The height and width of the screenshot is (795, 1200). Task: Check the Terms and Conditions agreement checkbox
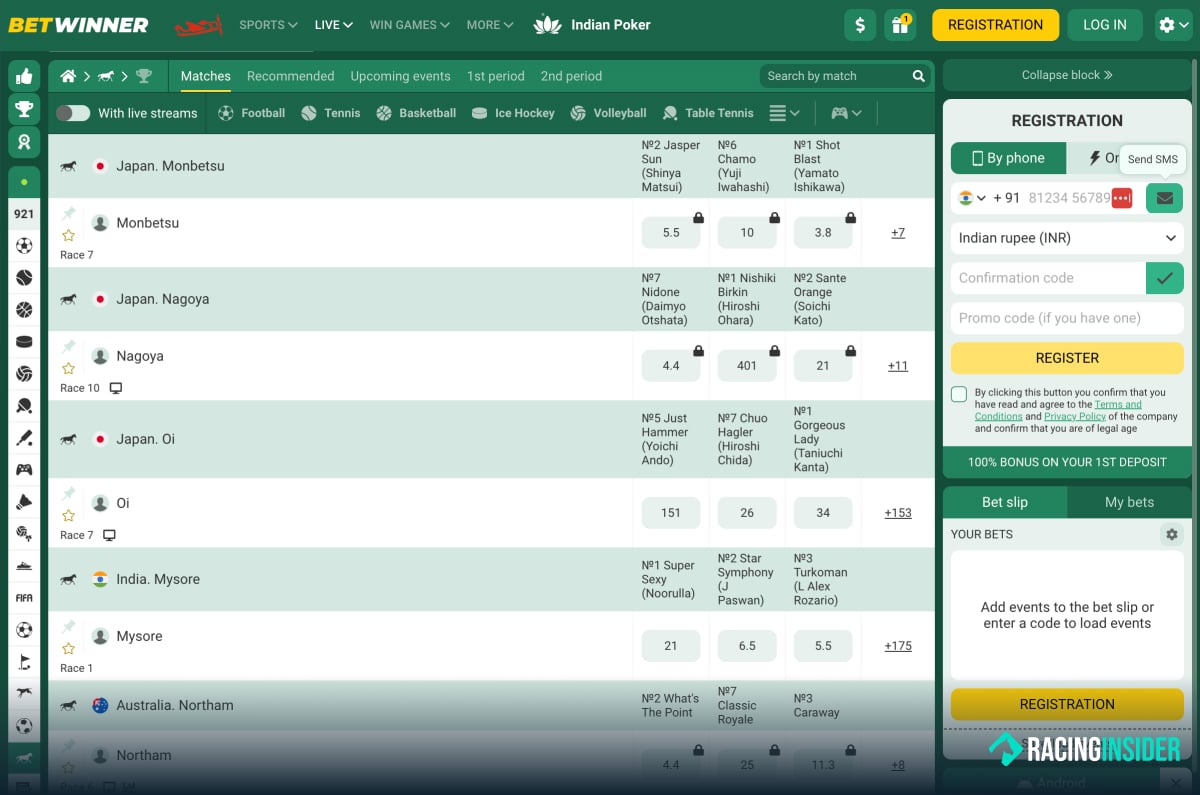click(x=959, y=394)
